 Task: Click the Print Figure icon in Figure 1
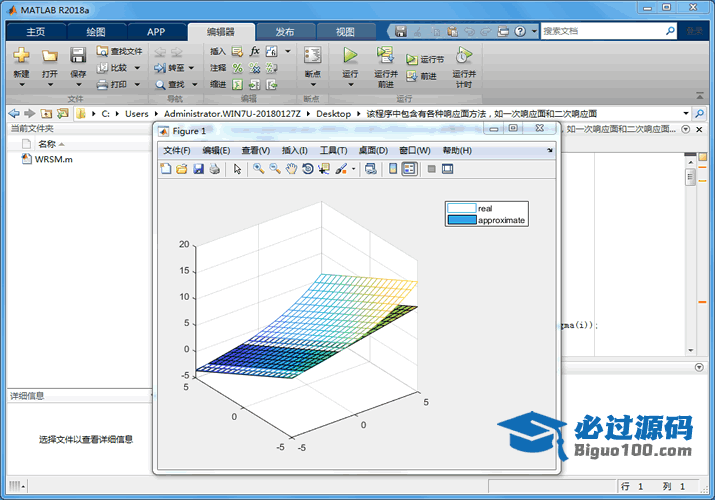215,169
